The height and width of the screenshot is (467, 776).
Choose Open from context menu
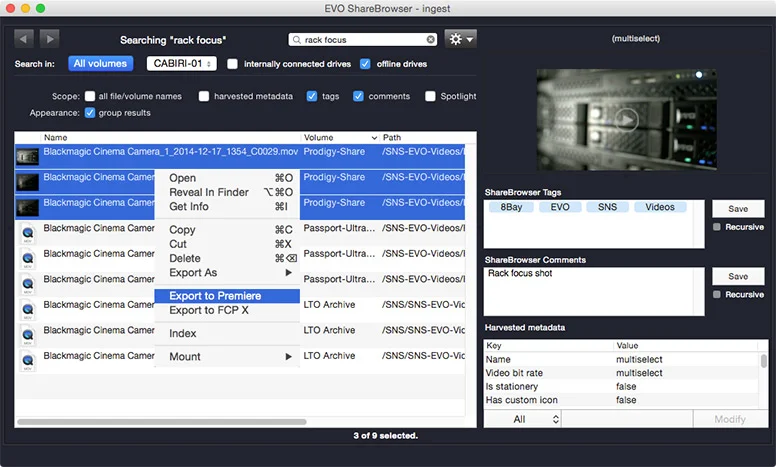coord(227,178)
